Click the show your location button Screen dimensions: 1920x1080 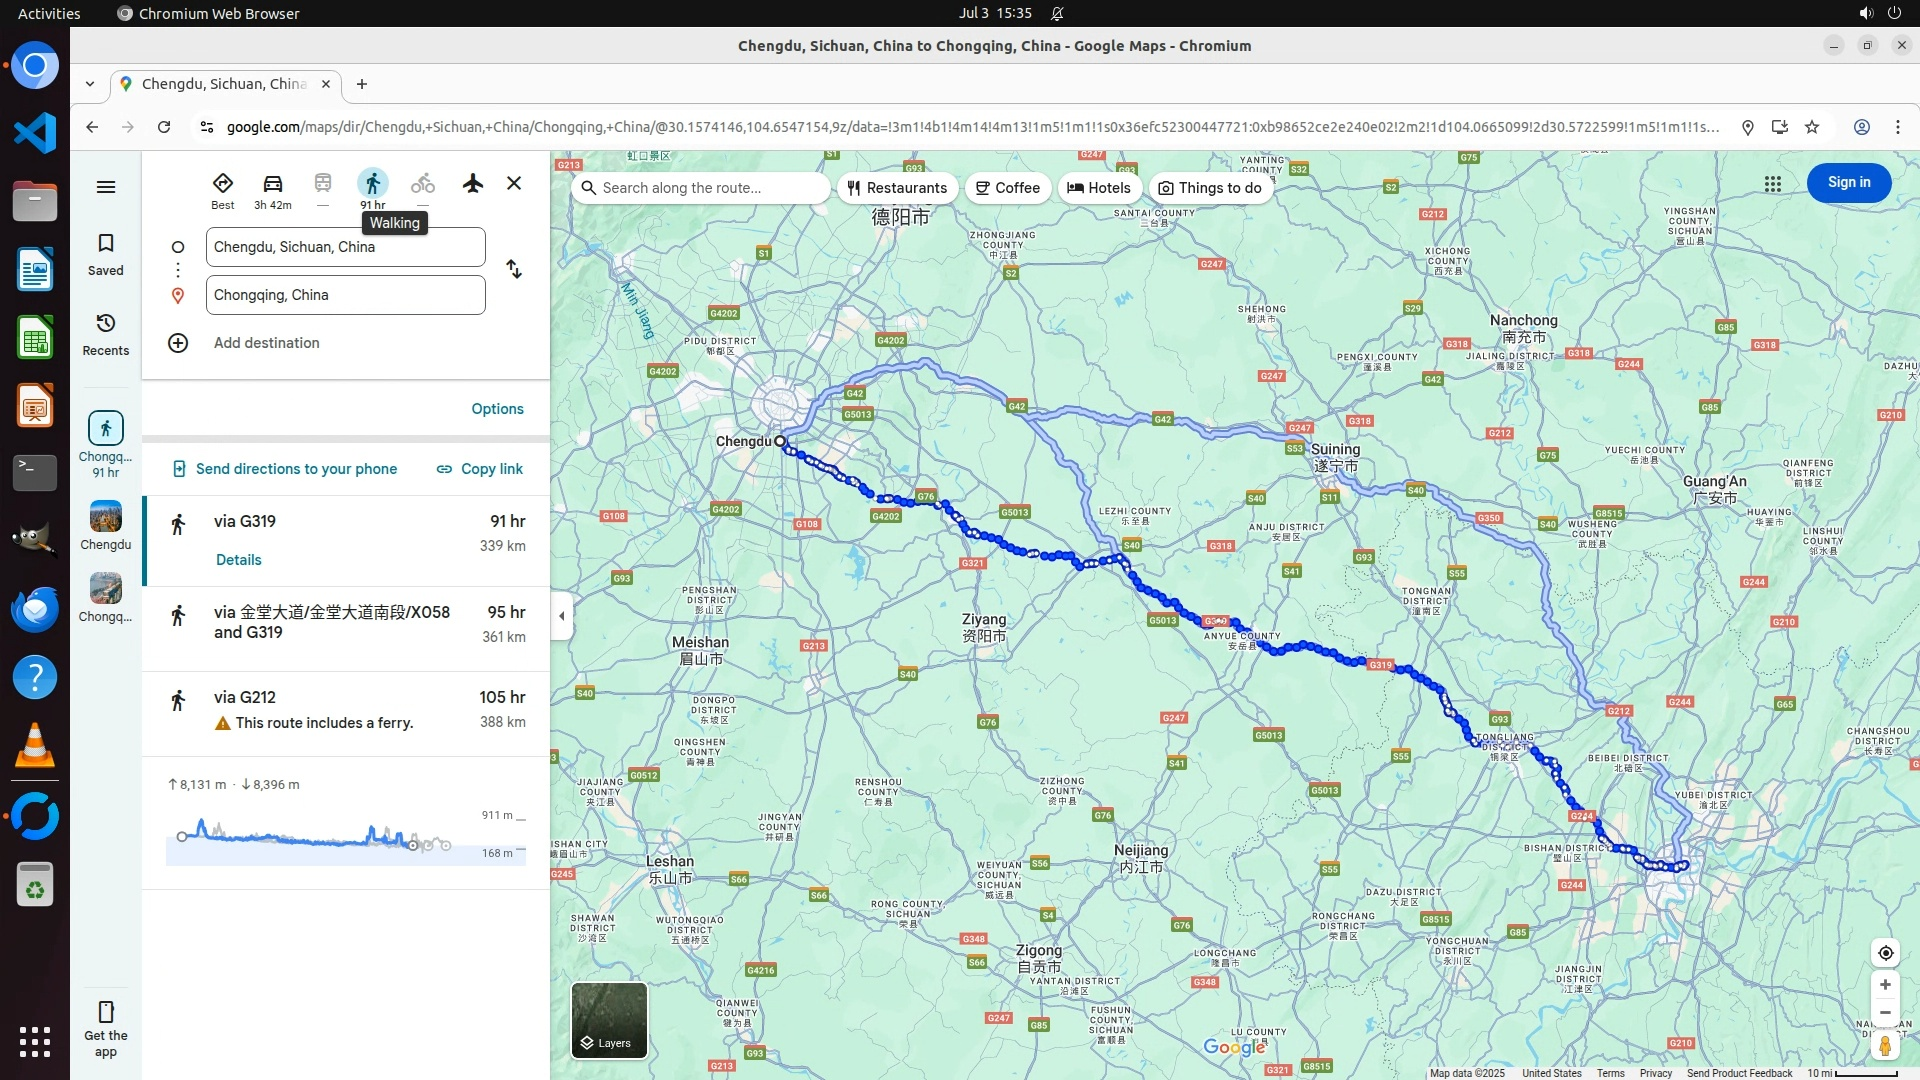click(1885, 953)
